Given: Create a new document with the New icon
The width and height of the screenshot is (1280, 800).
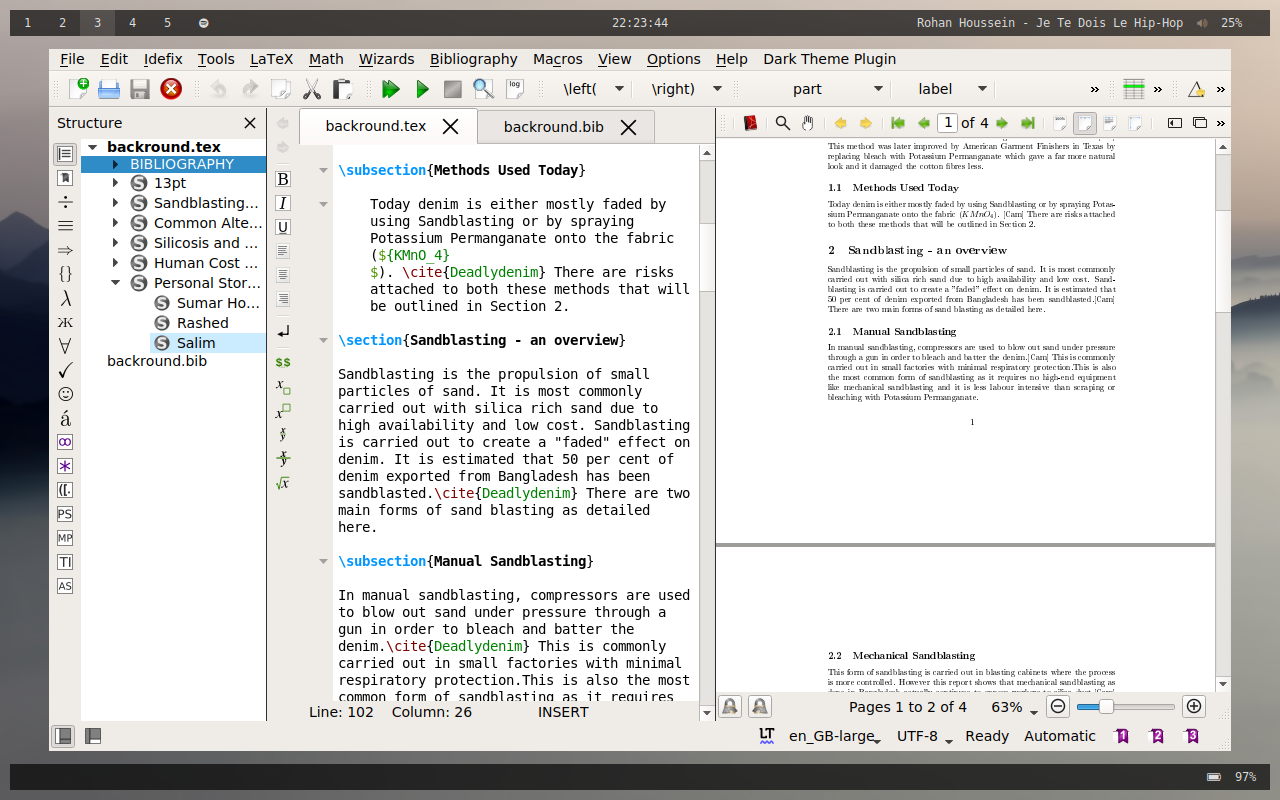Looking at the screenshot, I should click(x=79, y=89).
